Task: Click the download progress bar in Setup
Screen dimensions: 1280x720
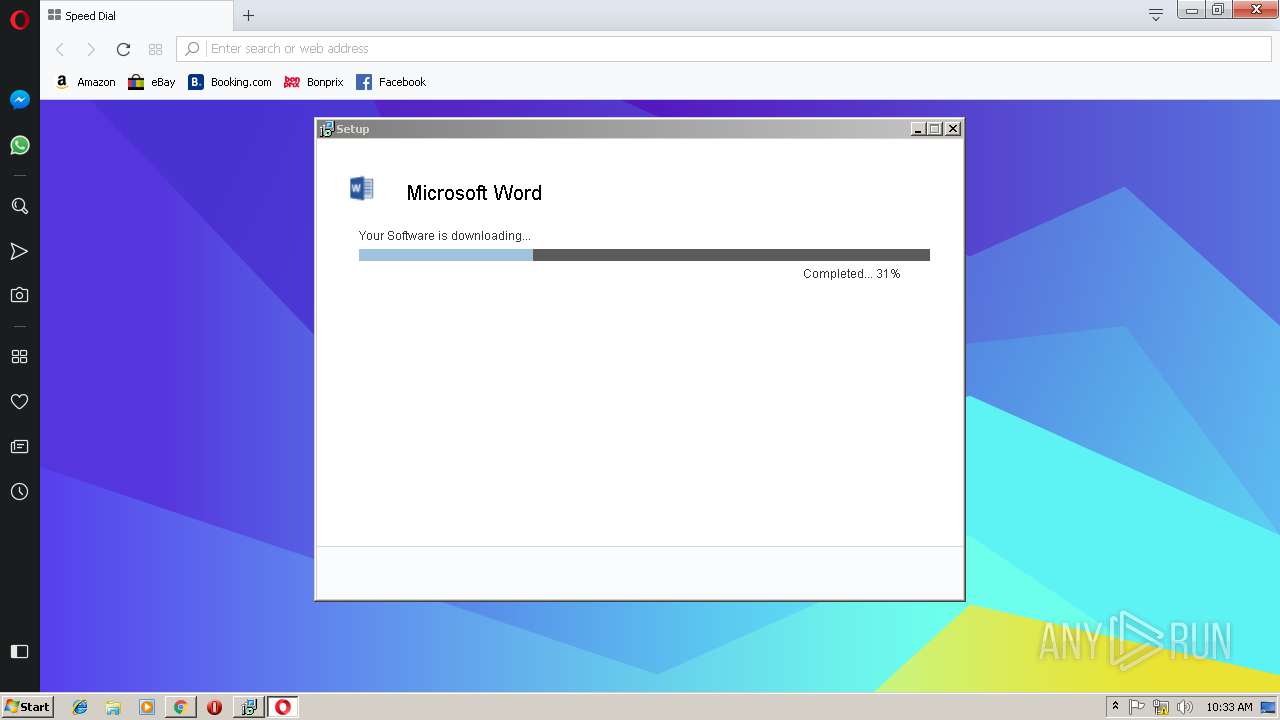Action: pyautogui.click(x=644, y=255)
